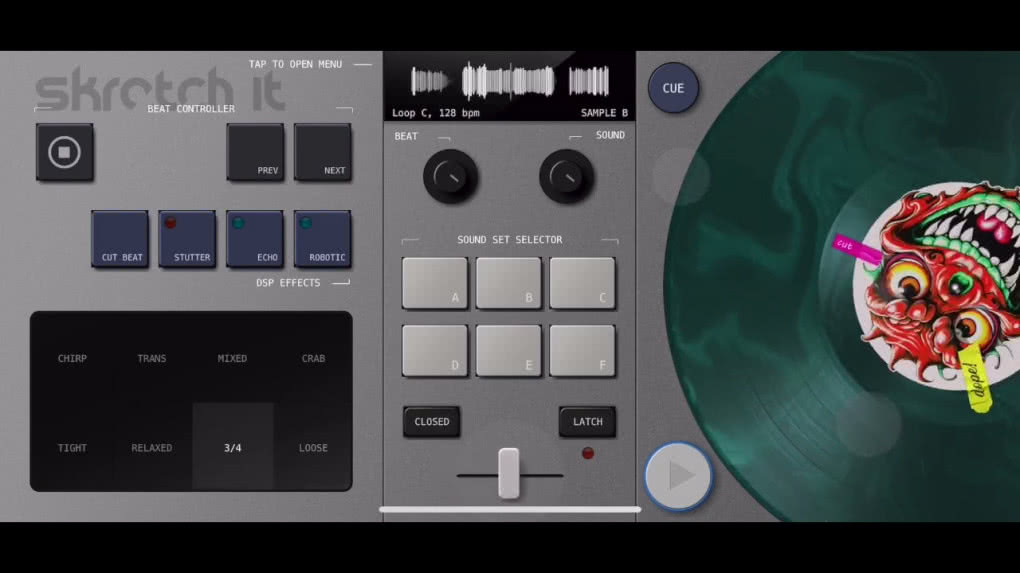Click the BEAT volume knob
This screenshot has width=1020, height=573.
(450, 176)
